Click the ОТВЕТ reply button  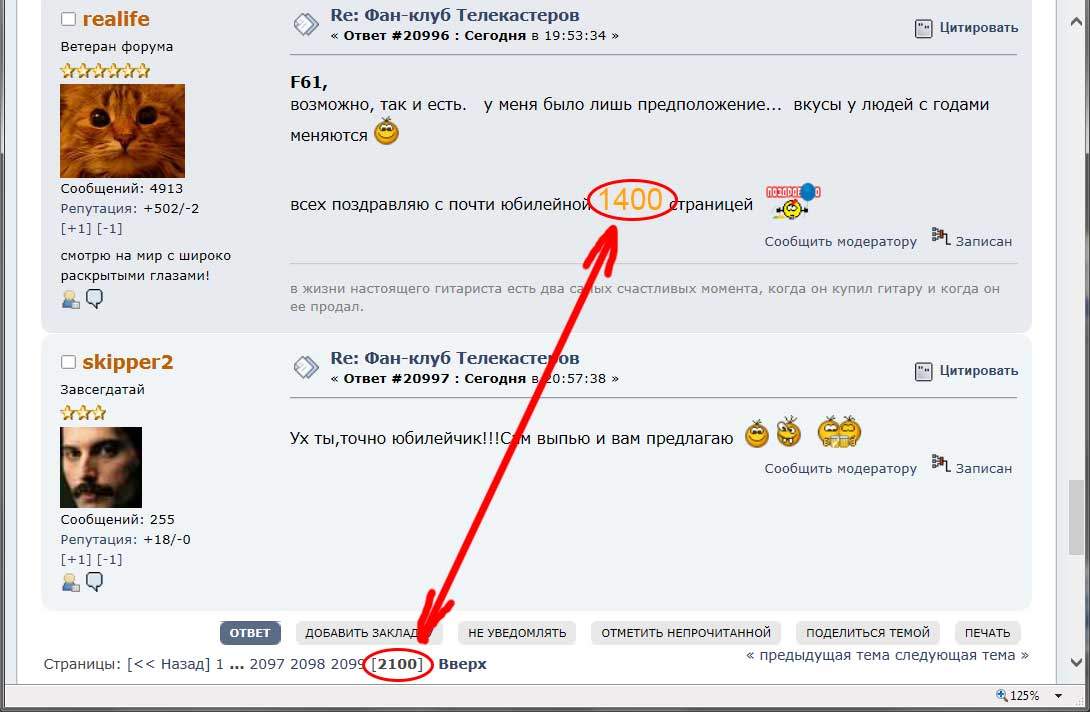tap(250, 633)
